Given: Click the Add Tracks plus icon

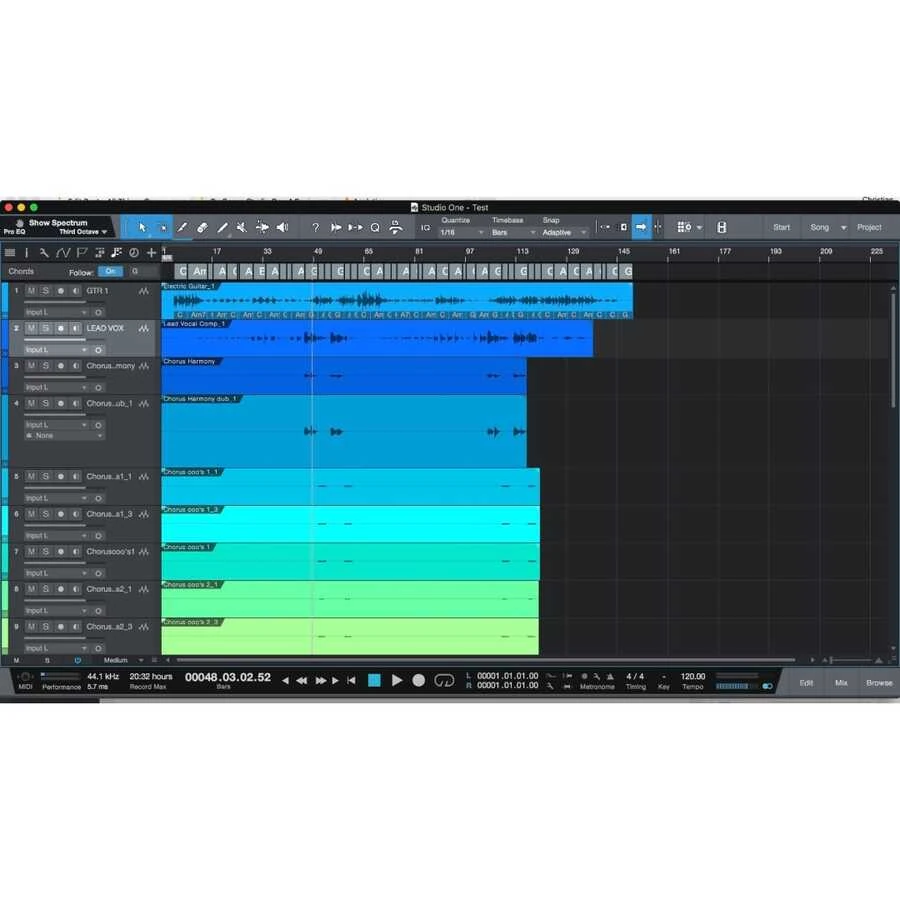Looking at the screenshot, I should [x=151, y=253].
